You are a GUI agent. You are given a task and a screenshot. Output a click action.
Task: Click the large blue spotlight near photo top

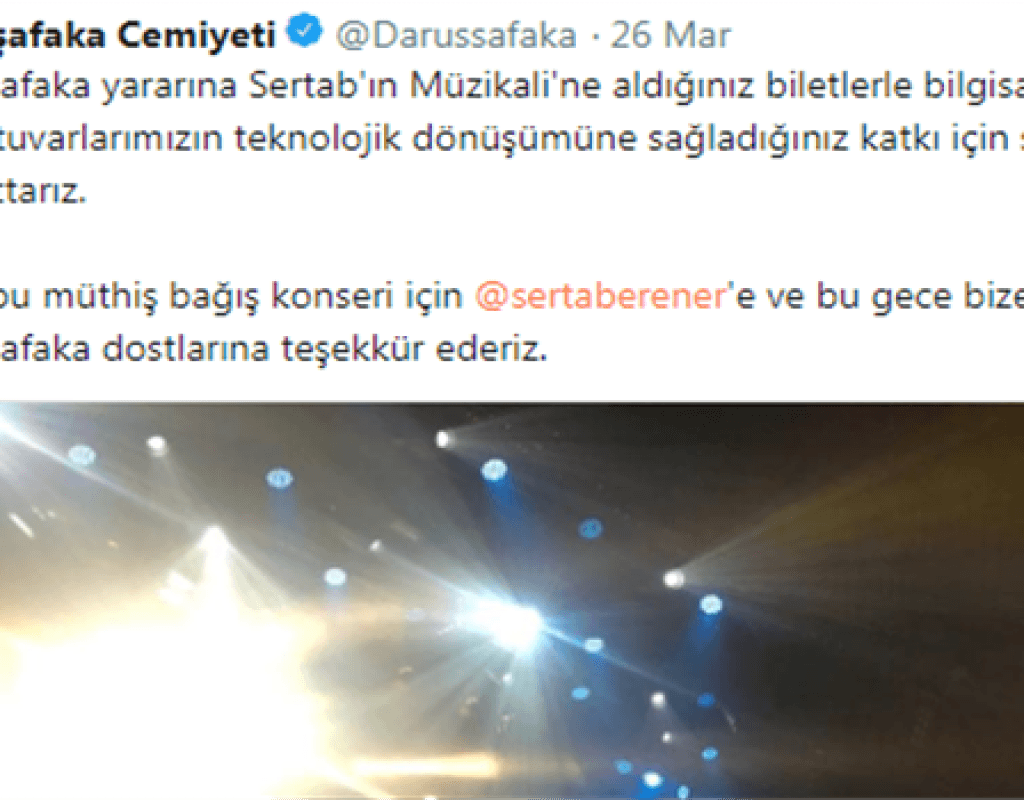(494, 470)
